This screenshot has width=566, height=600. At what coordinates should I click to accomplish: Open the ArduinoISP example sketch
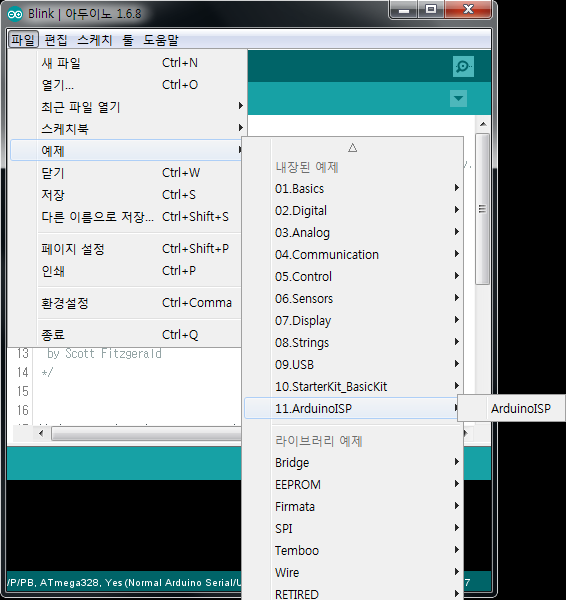pyautogui.click(x=512, y=408)
